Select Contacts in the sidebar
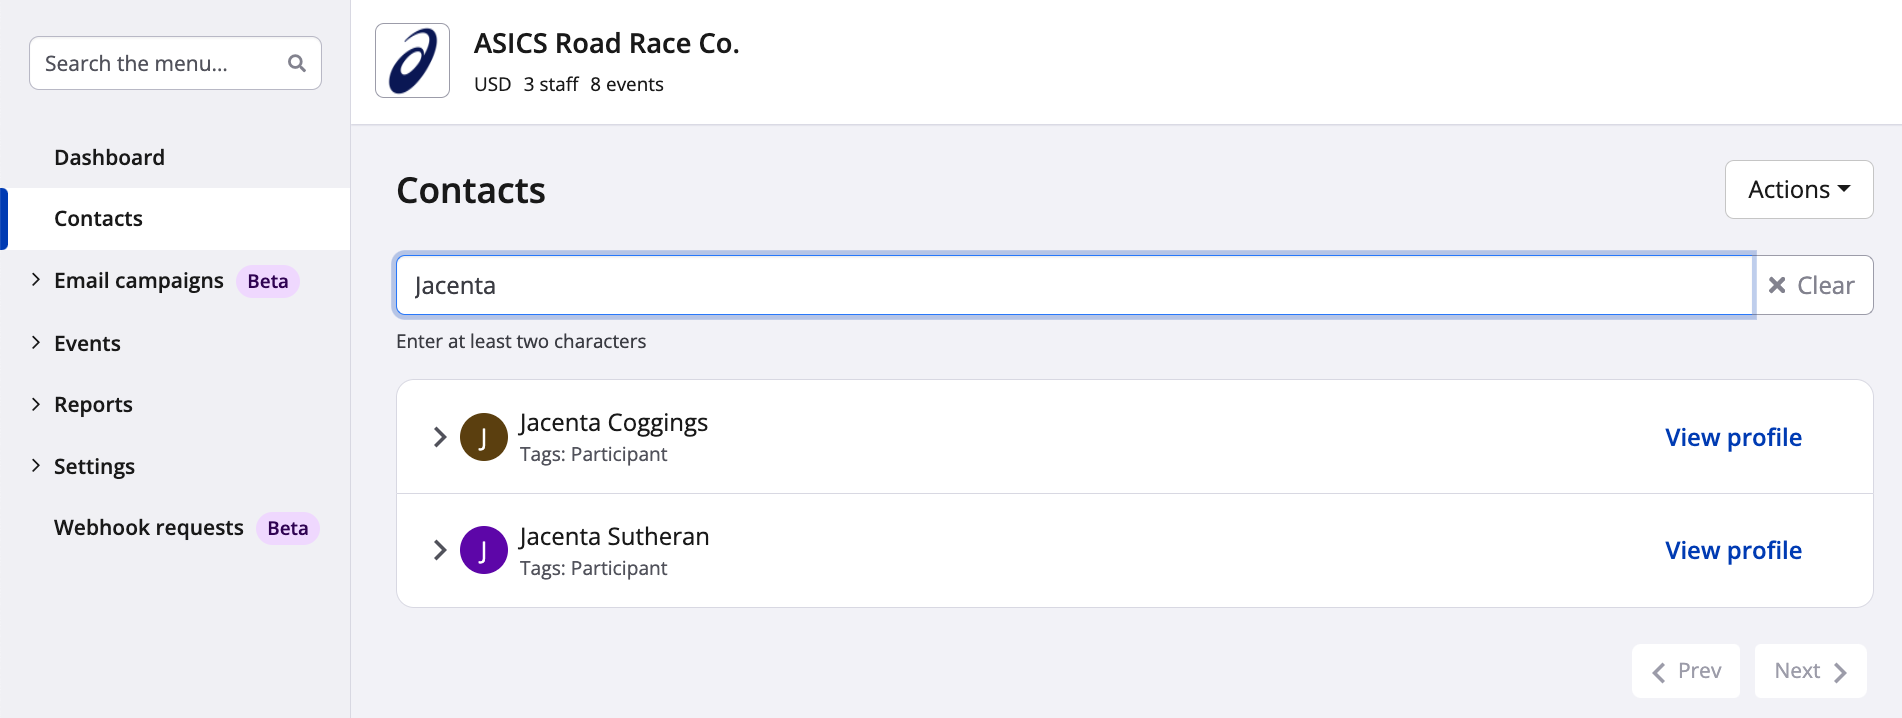This screenshot has height=718, width=1902. coord(98,218)
